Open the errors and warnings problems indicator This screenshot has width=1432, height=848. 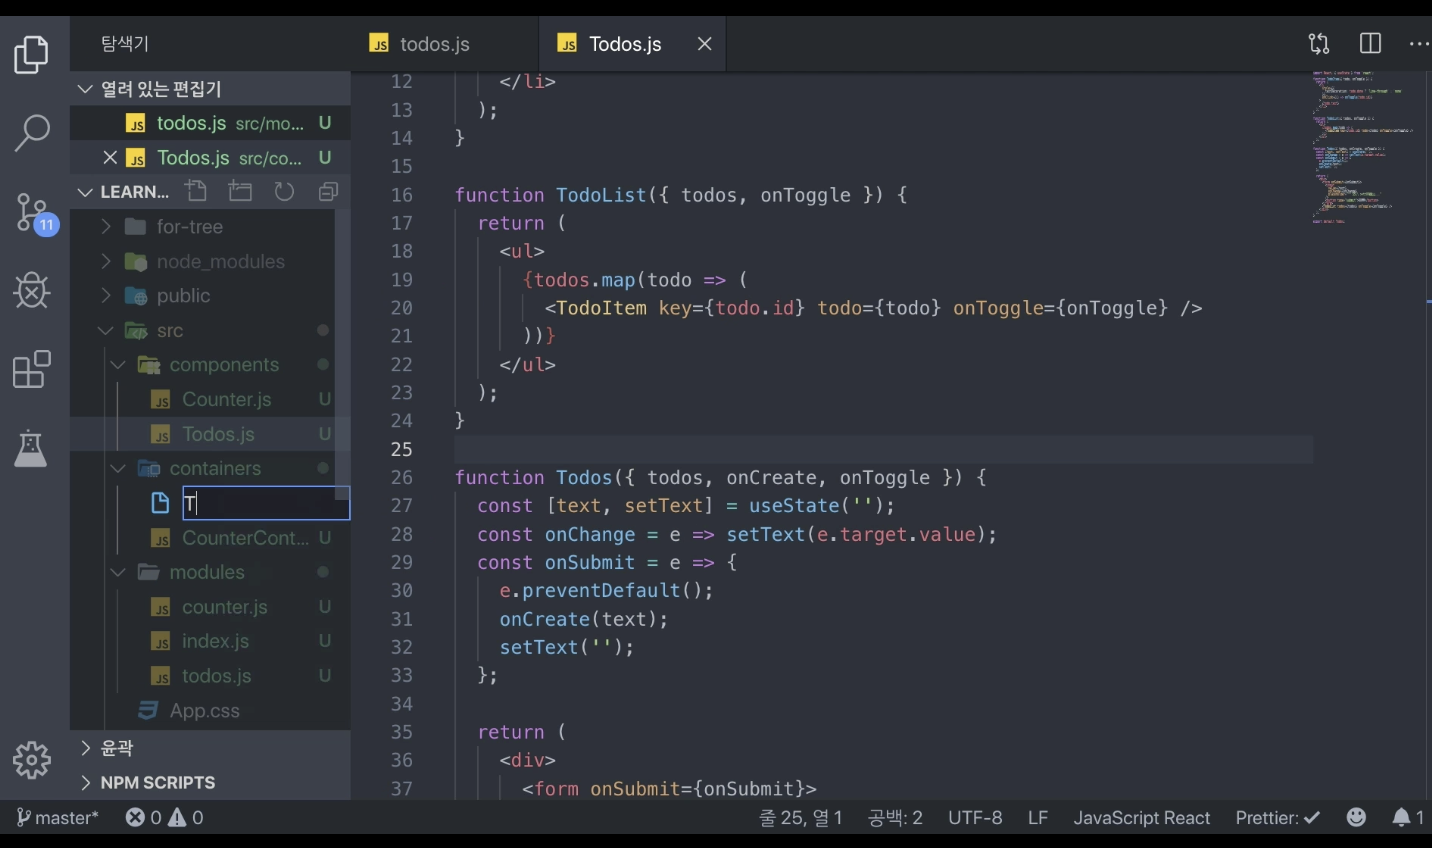165,818
